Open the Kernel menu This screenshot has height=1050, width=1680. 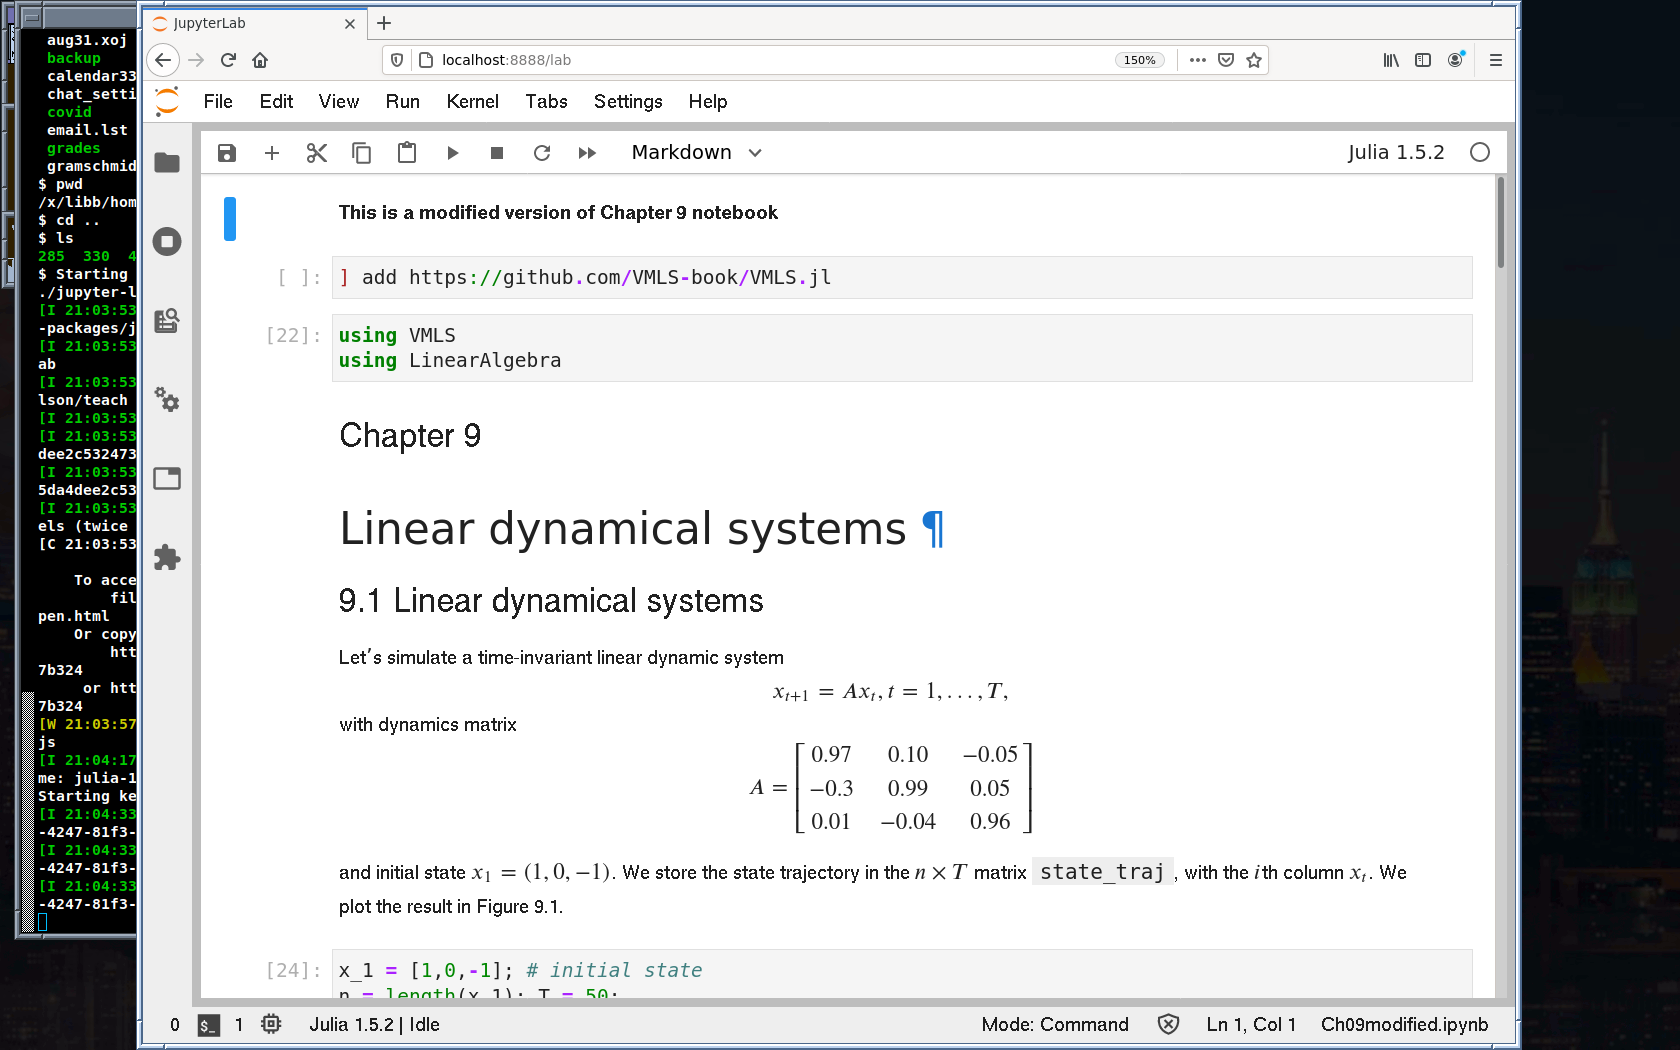(472, 102)
